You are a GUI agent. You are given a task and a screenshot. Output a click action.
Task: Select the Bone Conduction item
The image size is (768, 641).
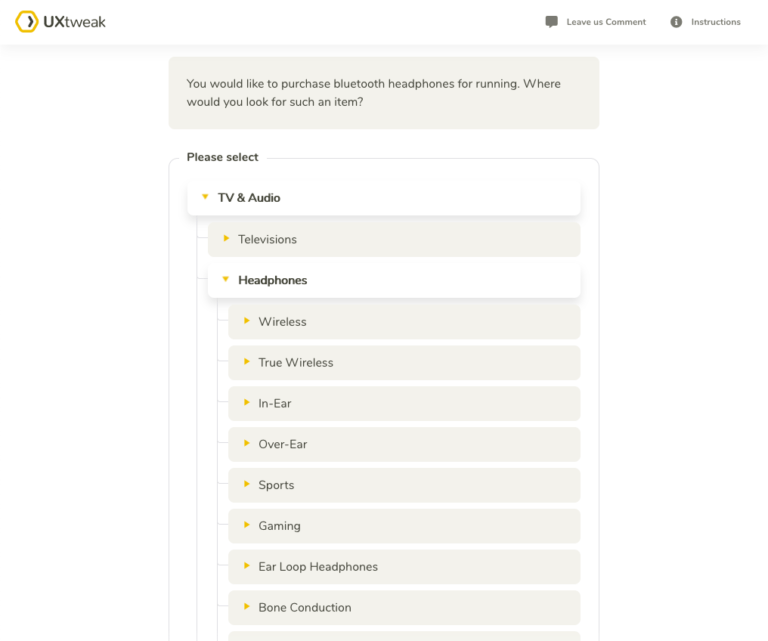click(x=403, y=608)
